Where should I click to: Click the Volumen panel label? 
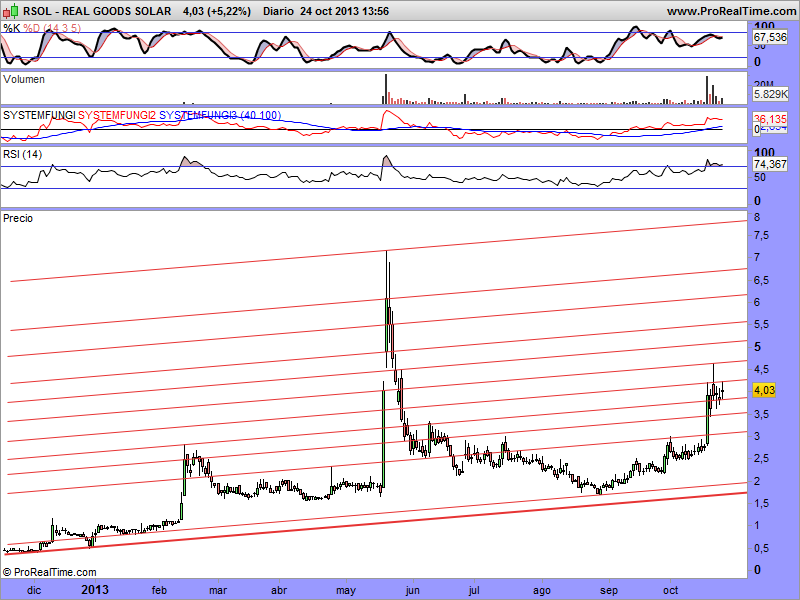pos(23,79)
